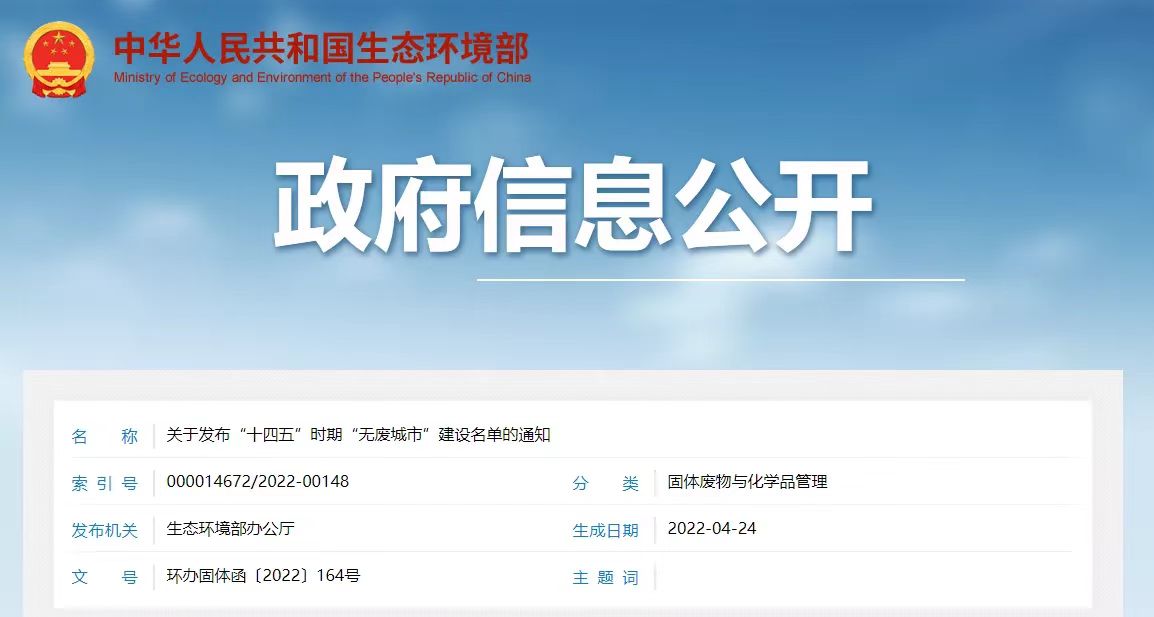Open the category 固体废物与化学品管理
Image resolution: width=1154 pixels, height=617 pixels.
tap(747, 482)
